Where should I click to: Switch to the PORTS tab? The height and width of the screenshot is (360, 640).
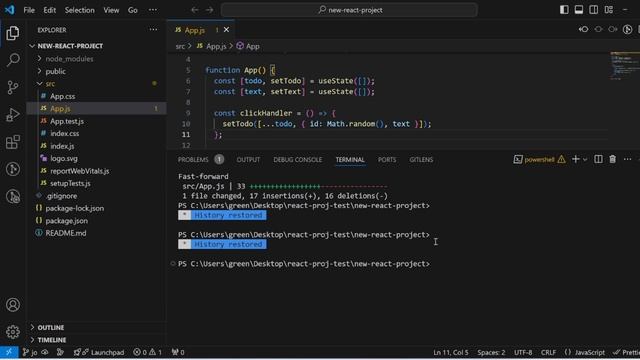(x=387, y=160)
